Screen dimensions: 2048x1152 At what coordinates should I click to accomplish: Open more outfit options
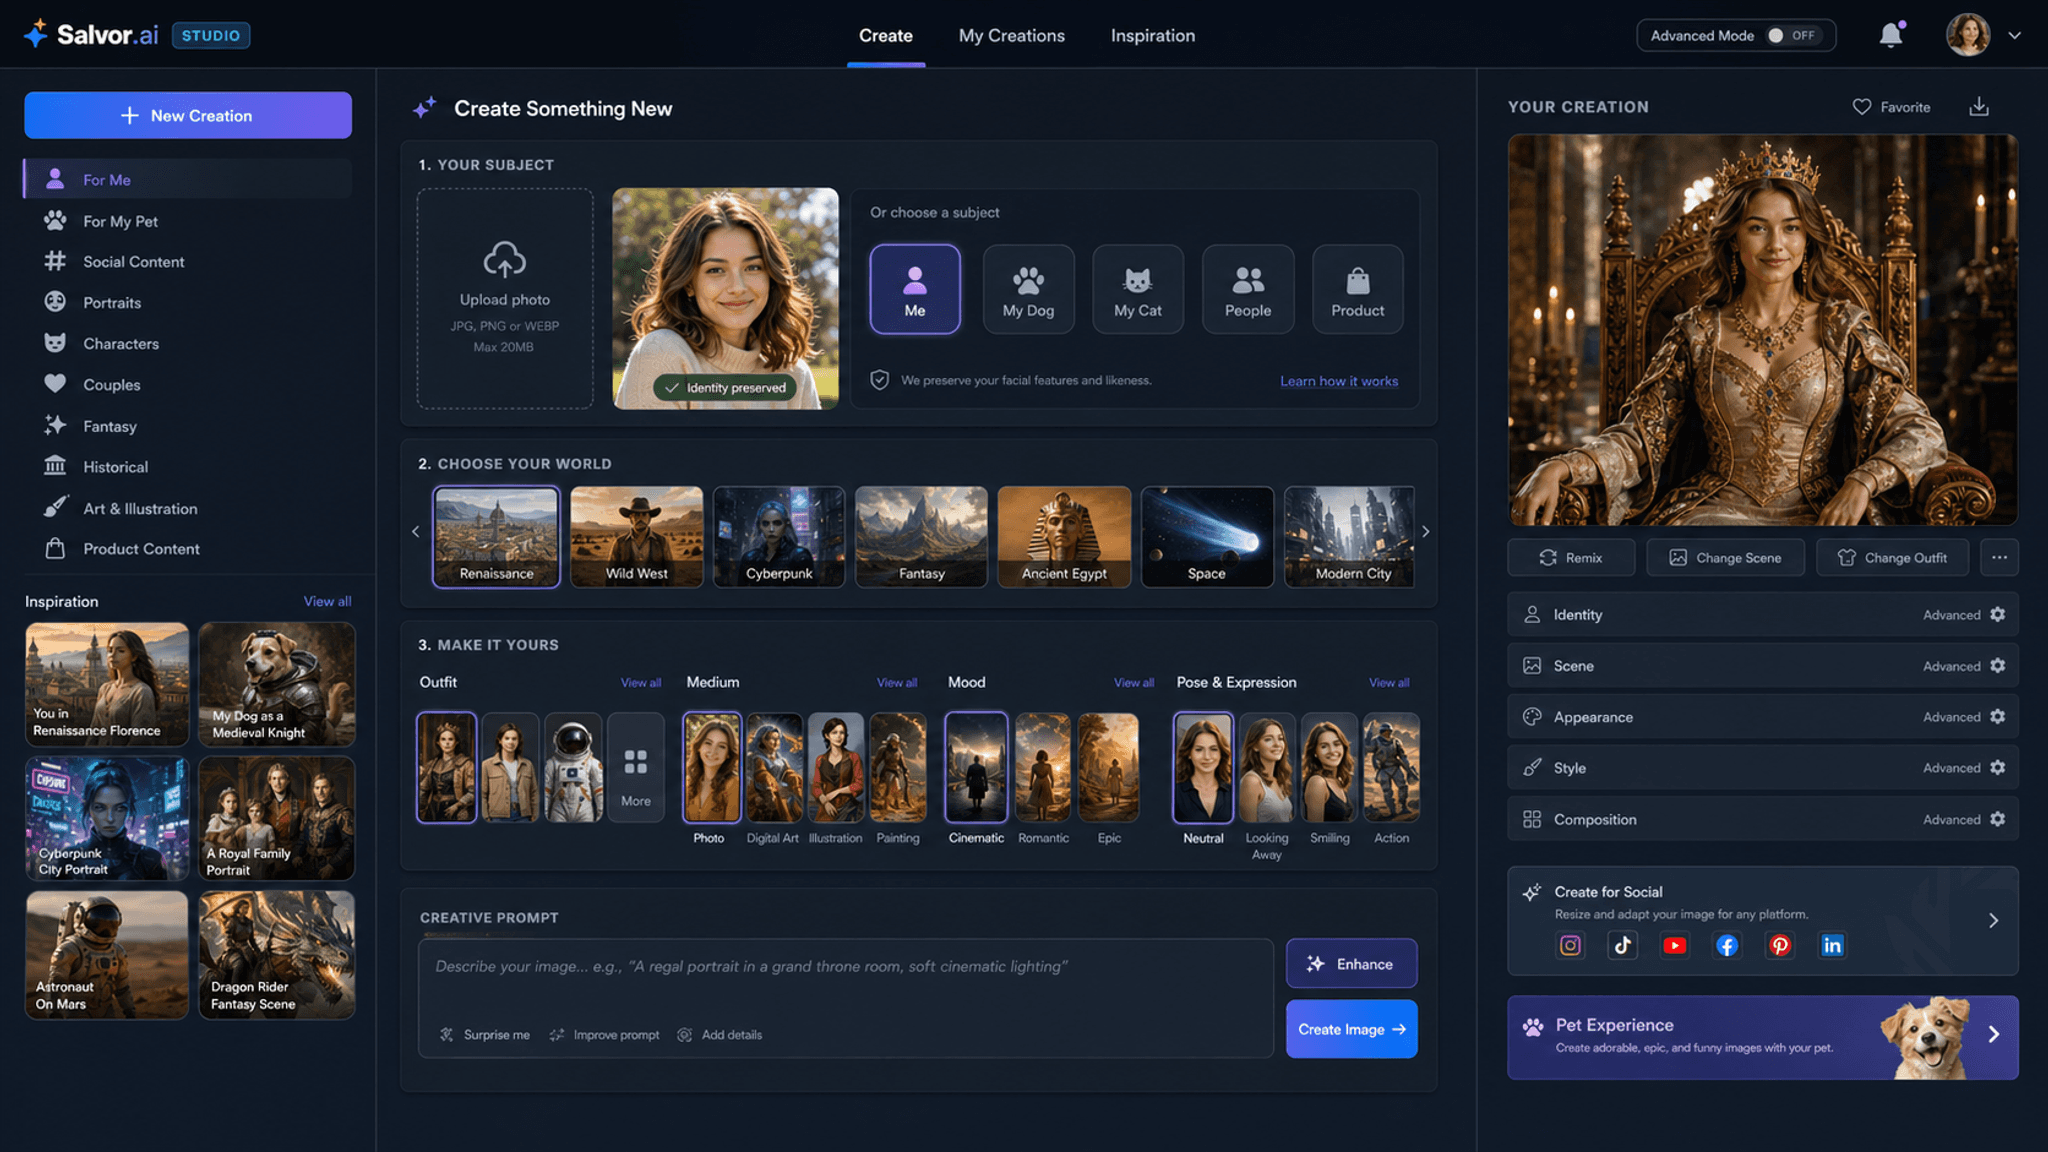pos(636,767)
